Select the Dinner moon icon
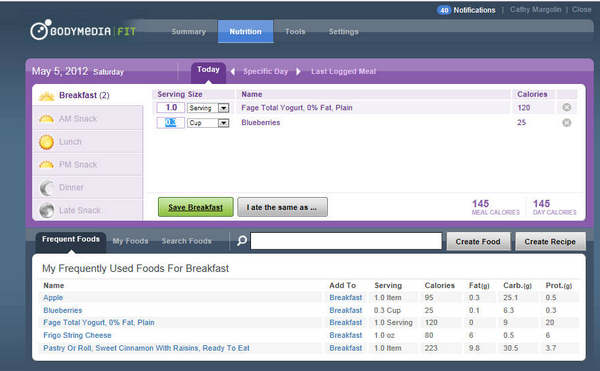 click(47, 188)
